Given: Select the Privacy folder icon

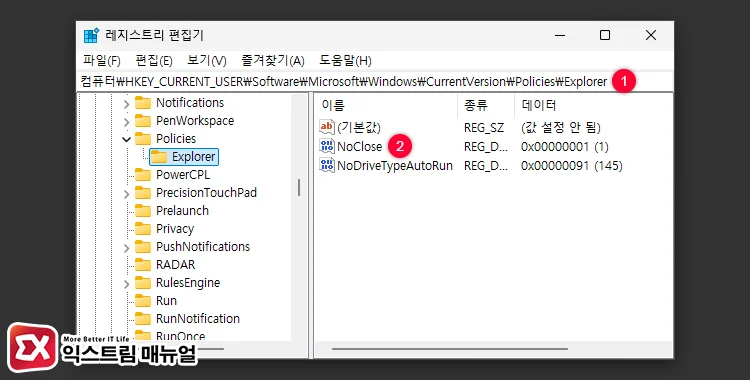Looking at the screenshot, I should click(x=143, y=229).
